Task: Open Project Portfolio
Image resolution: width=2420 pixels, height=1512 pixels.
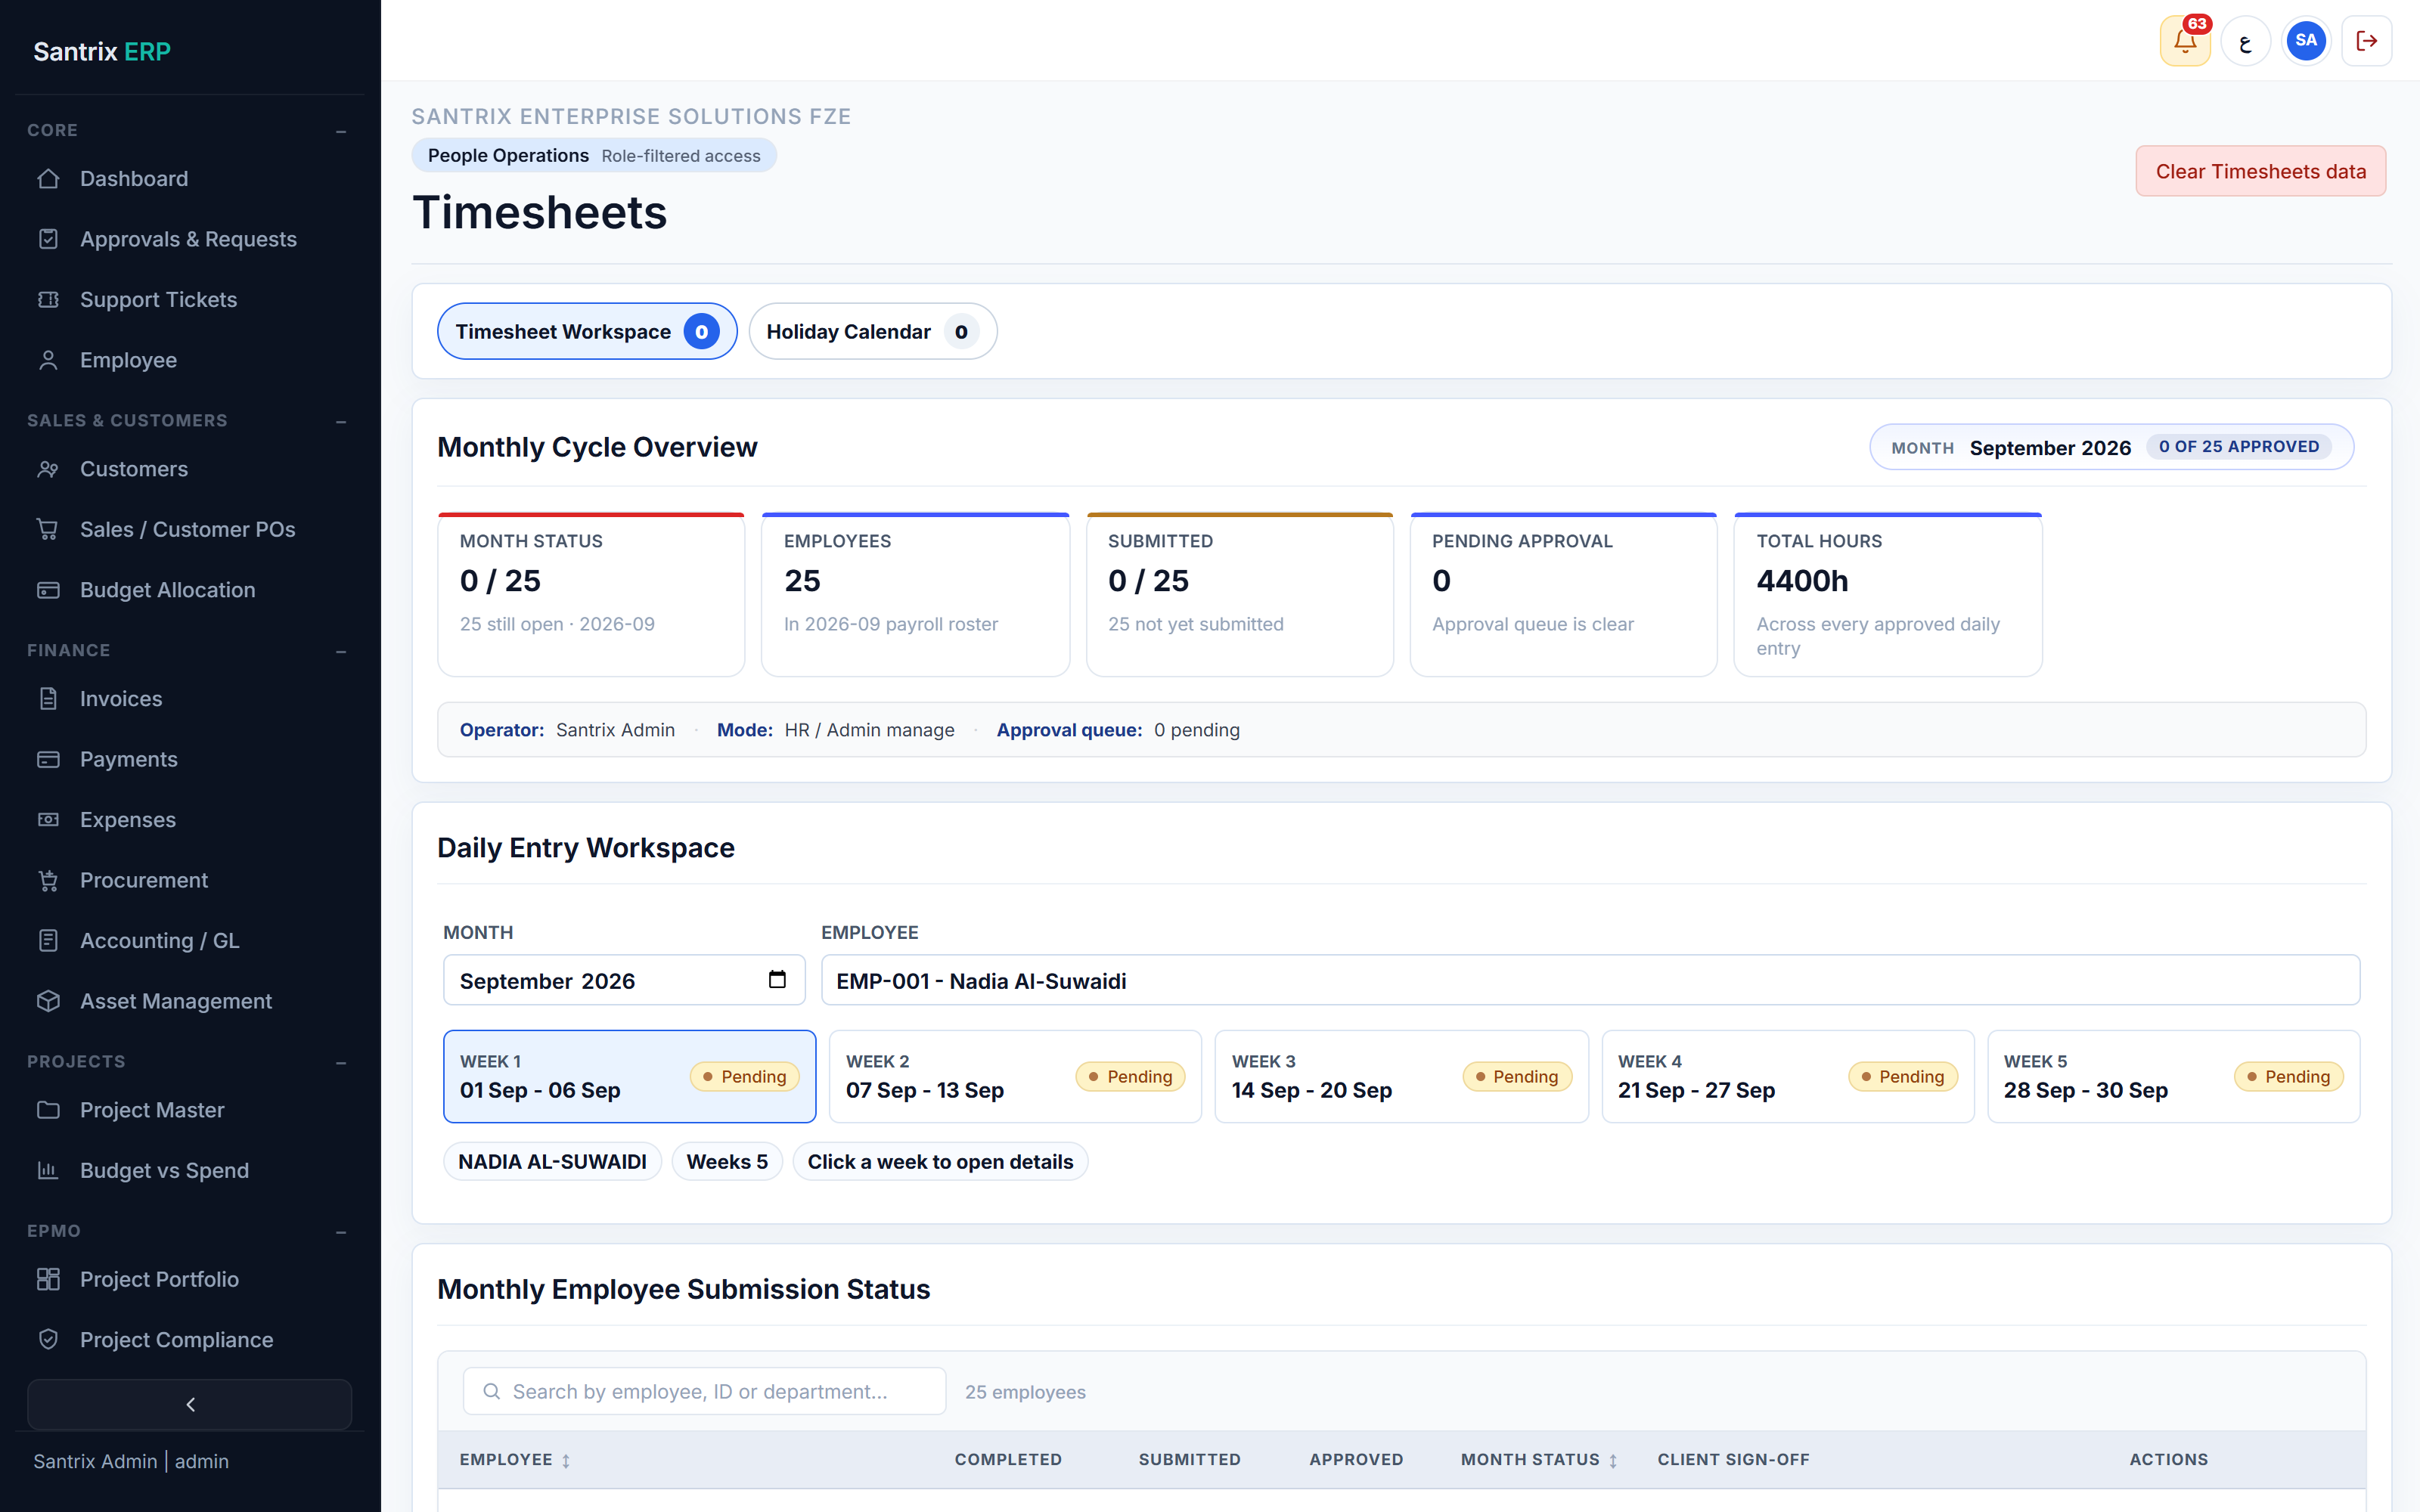Action: (x=190, y=1279)
